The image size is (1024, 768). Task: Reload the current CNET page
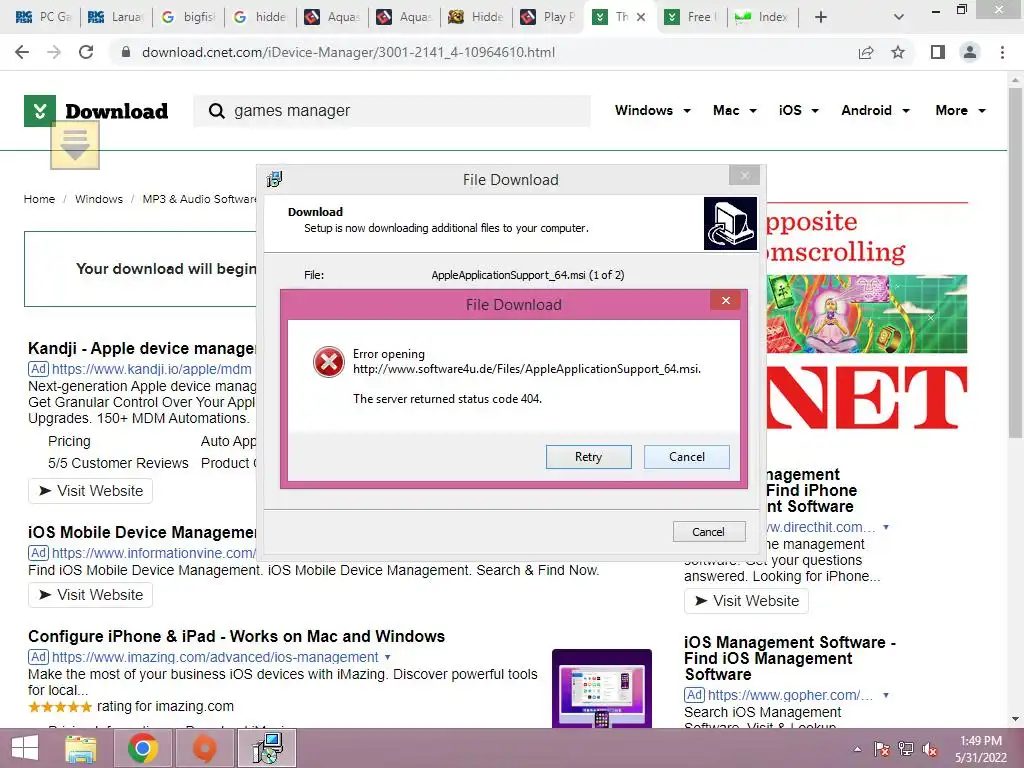(x=86, y=52)
